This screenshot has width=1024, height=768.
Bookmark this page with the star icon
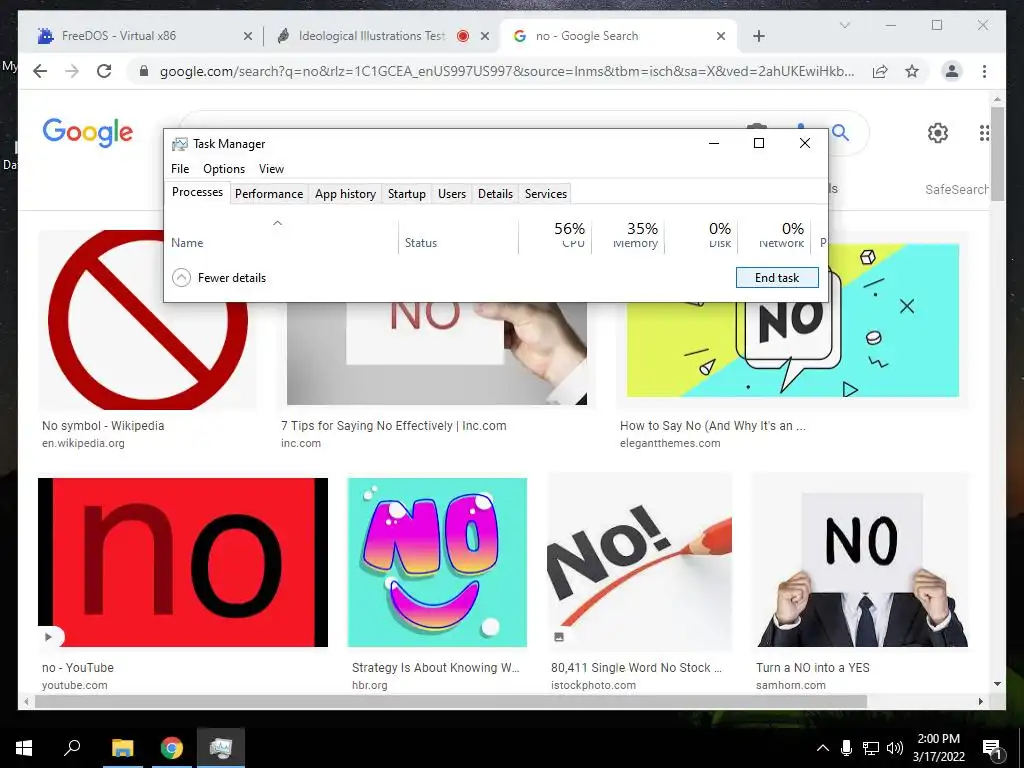(x=912, y=71)
